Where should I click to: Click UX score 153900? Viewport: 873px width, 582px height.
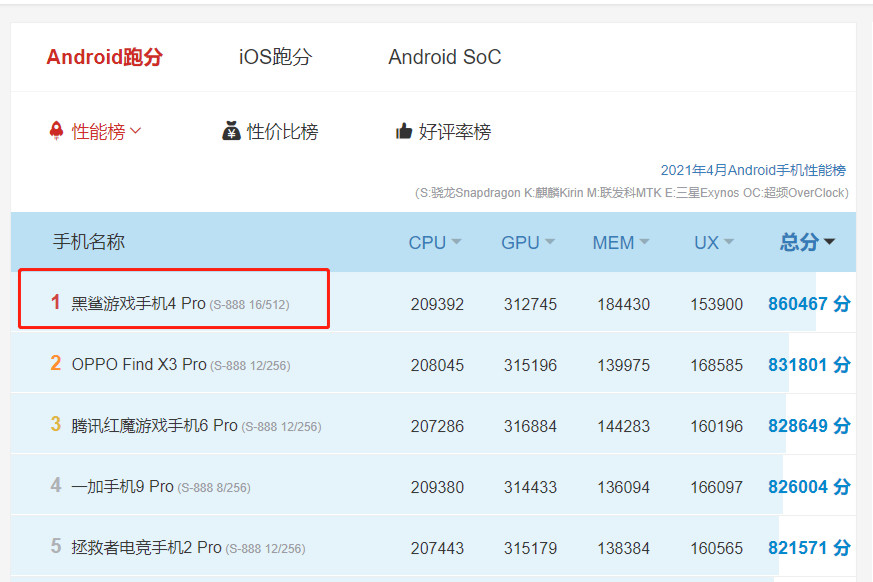tap(717, 304)
